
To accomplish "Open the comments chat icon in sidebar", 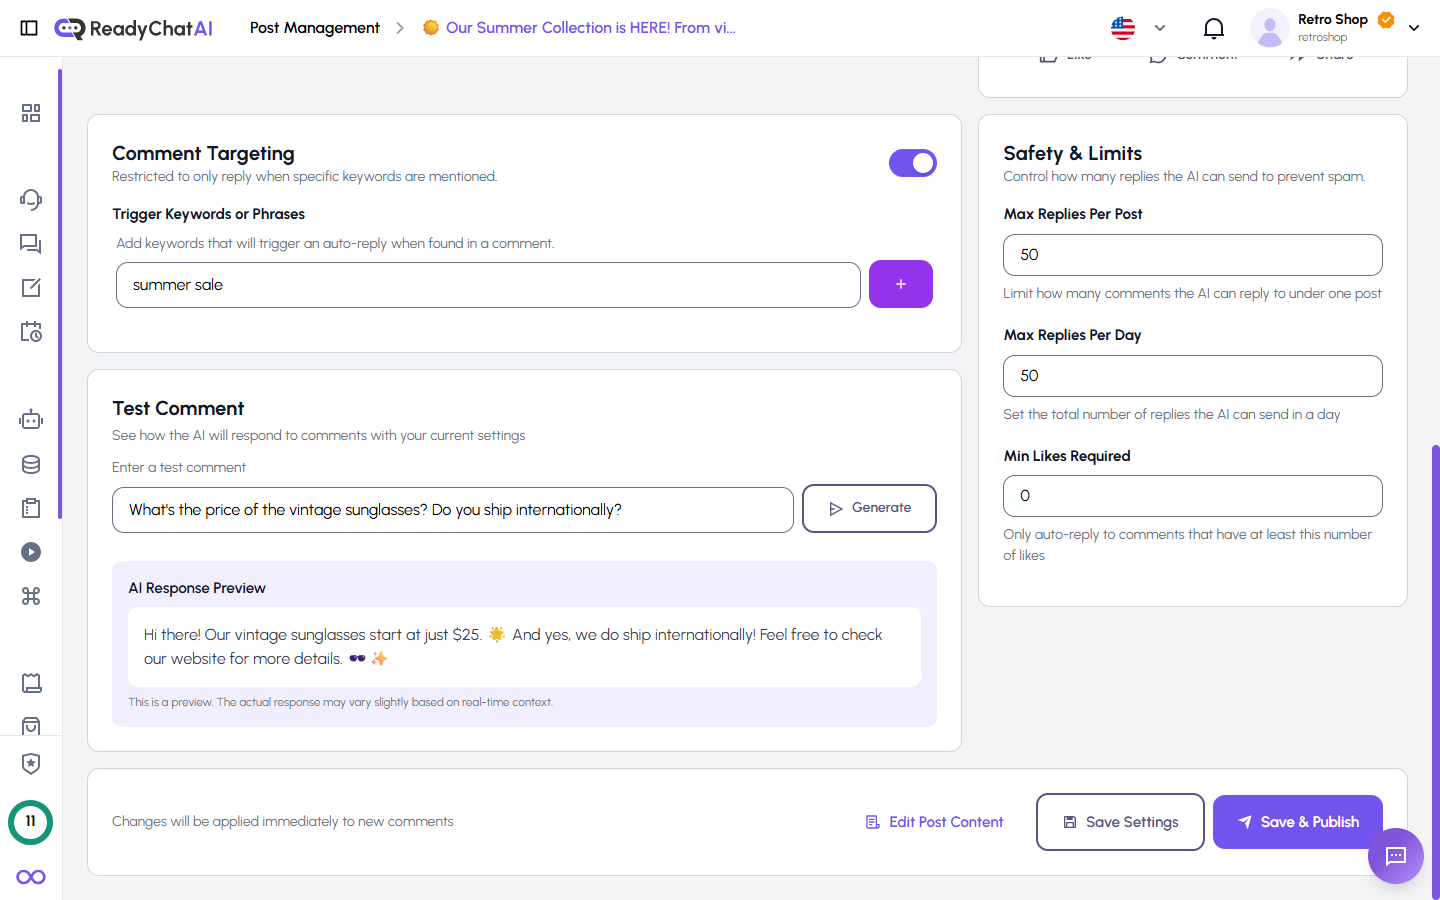I will click(x=31, y=243).
